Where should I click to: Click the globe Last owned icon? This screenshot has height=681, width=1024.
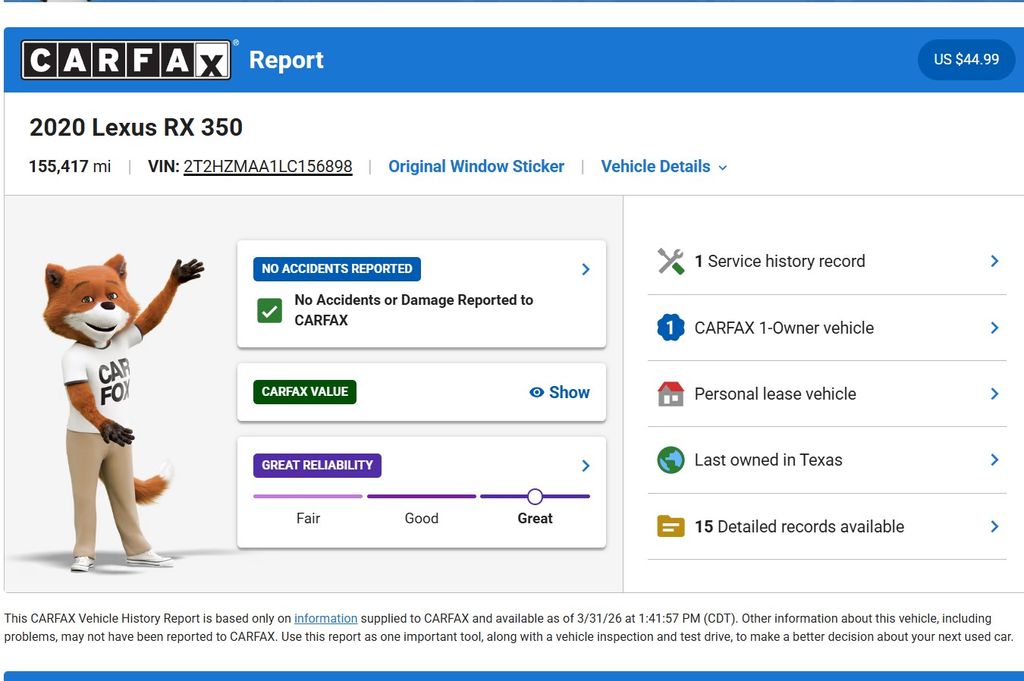click(x=670, y=460)
